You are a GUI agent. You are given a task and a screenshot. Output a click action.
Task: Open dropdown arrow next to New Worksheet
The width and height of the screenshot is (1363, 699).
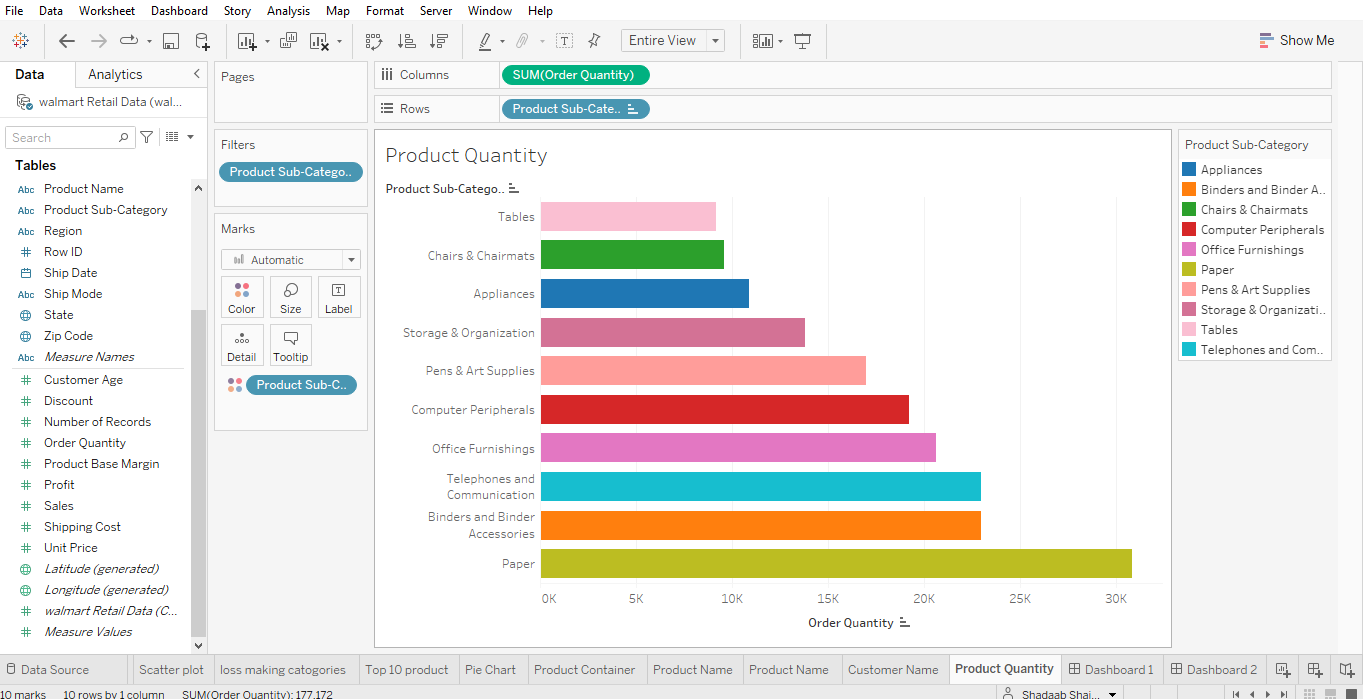click(267, 41)
